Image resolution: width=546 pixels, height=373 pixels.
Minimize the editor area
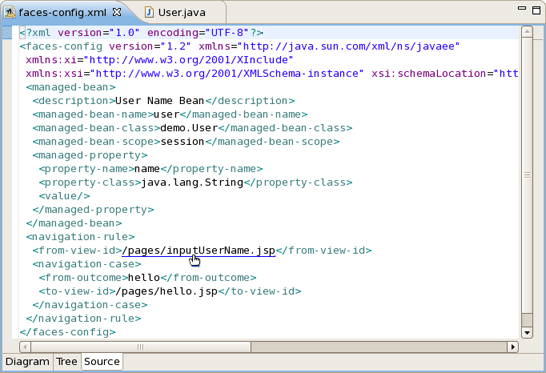(x=522, y=8)
